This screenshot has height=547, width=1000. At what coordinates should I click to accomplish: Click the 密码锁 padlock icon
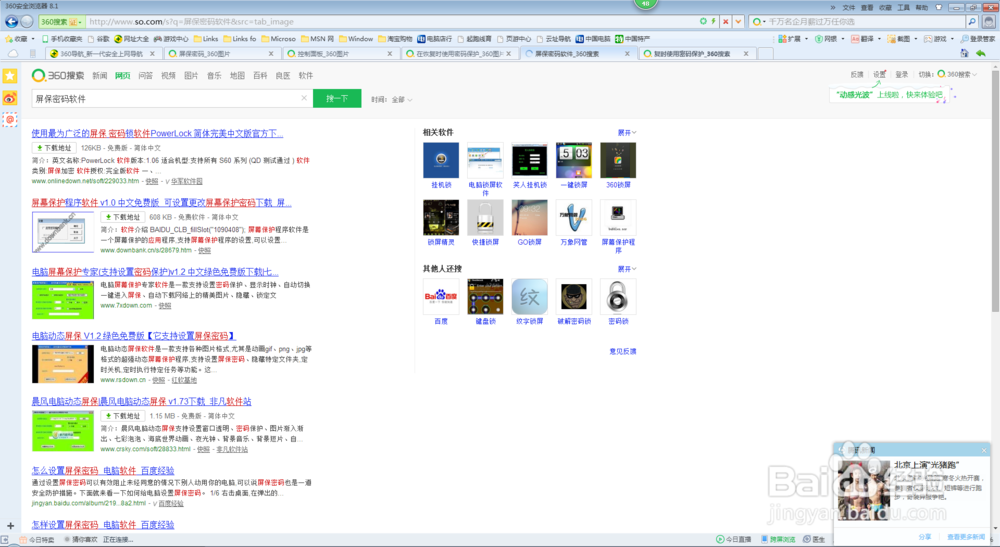618,296
